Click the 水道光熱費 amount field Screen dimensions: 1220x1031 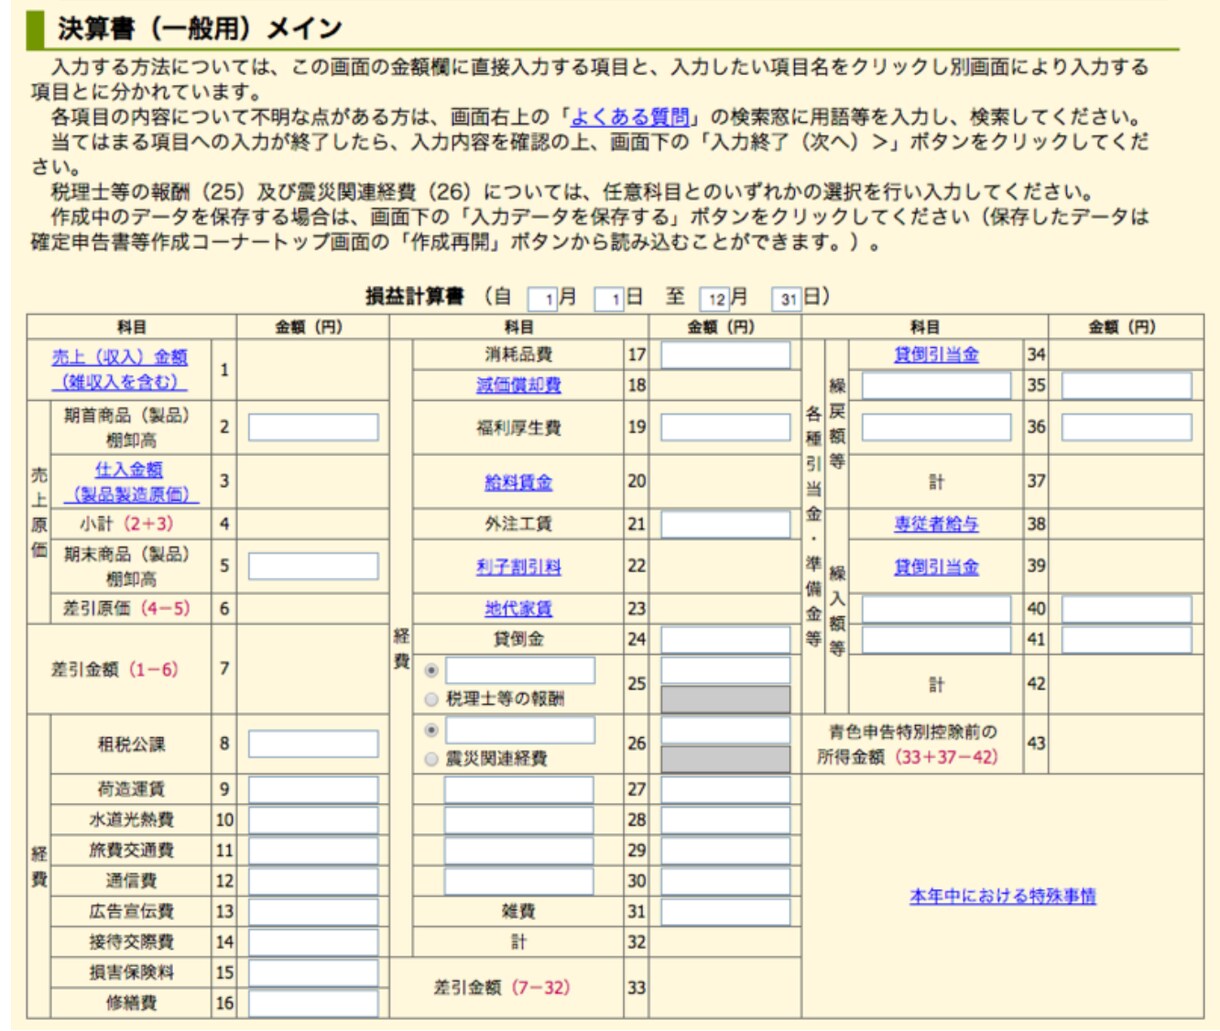click(x=313, y=820)
